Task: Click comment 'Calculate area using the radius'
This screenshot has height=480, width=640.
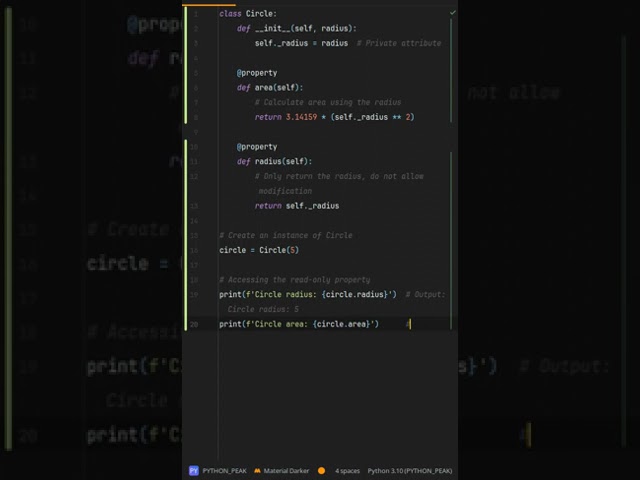Action: pos(328,102)
